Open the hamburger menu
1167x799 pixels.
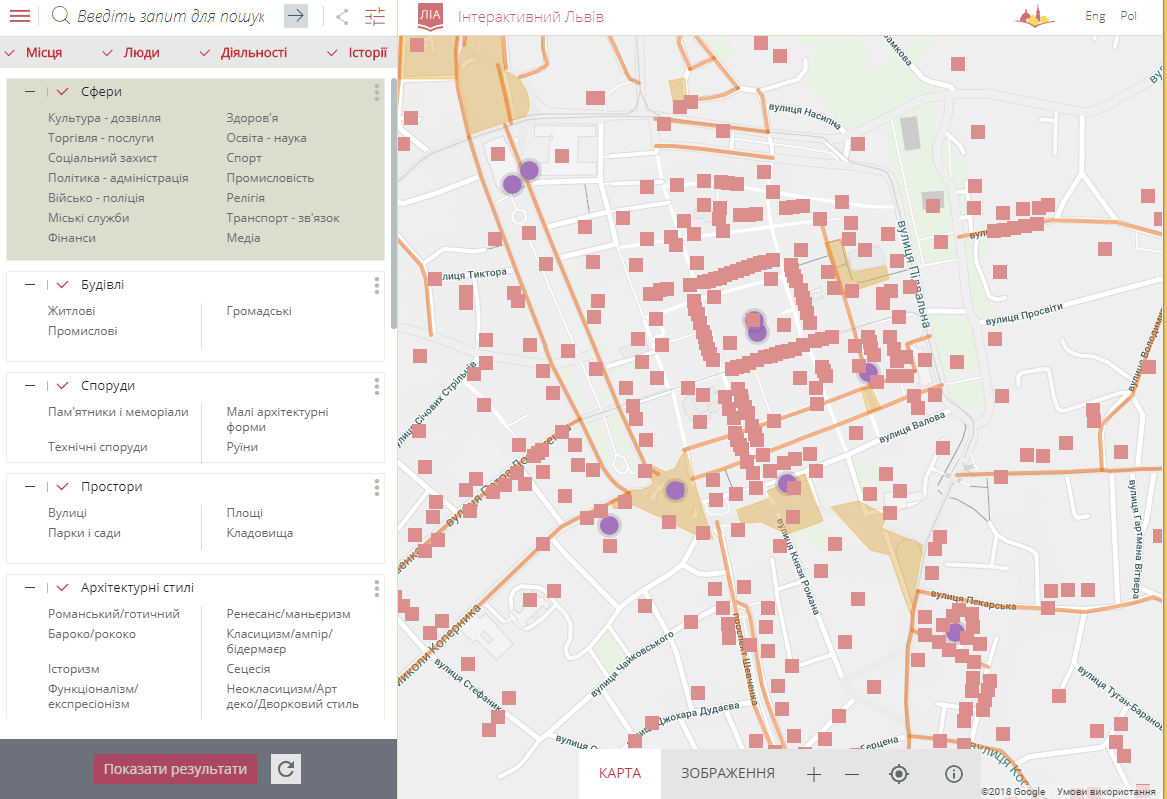tap(19, 16)
